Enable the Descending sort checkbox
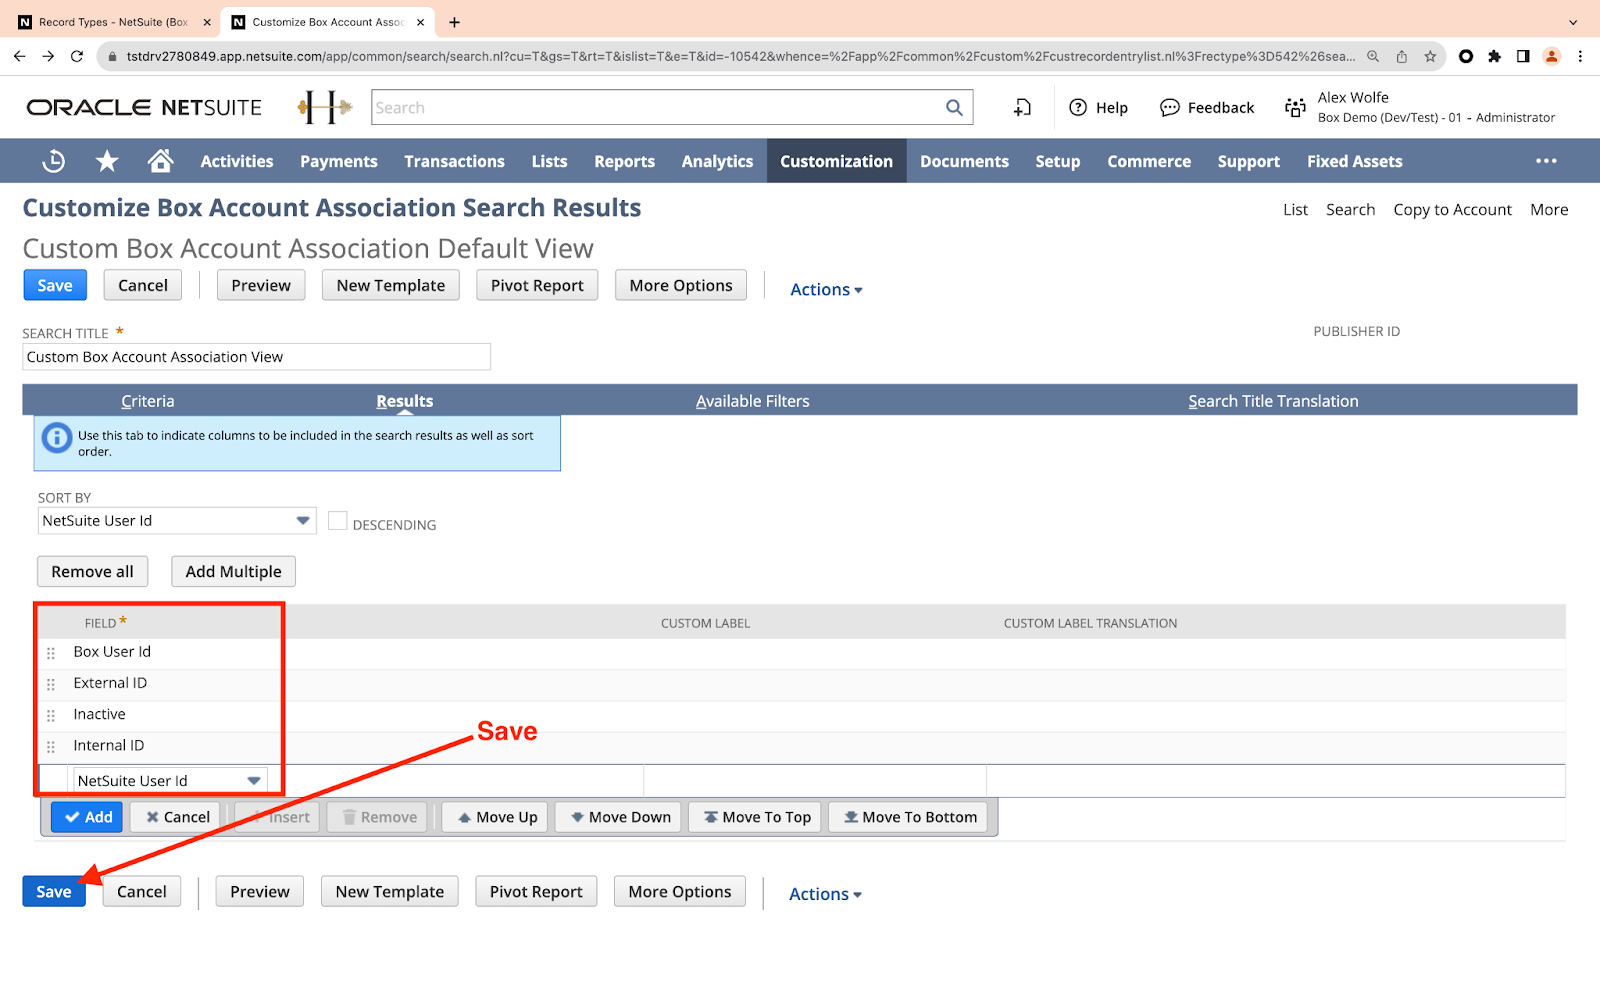 [x=338, y=521]
